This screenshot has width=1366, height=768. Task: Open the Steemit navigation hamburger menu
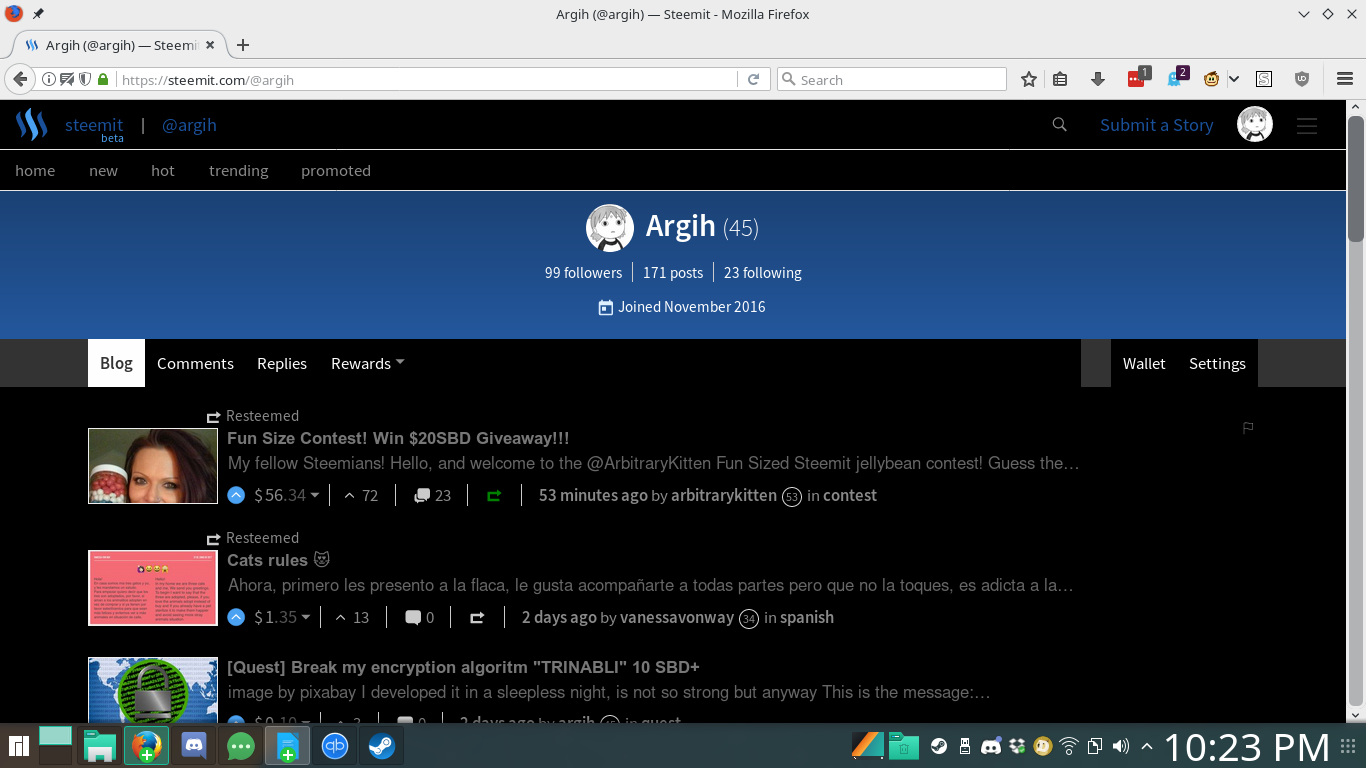[x=1307, y=126]
